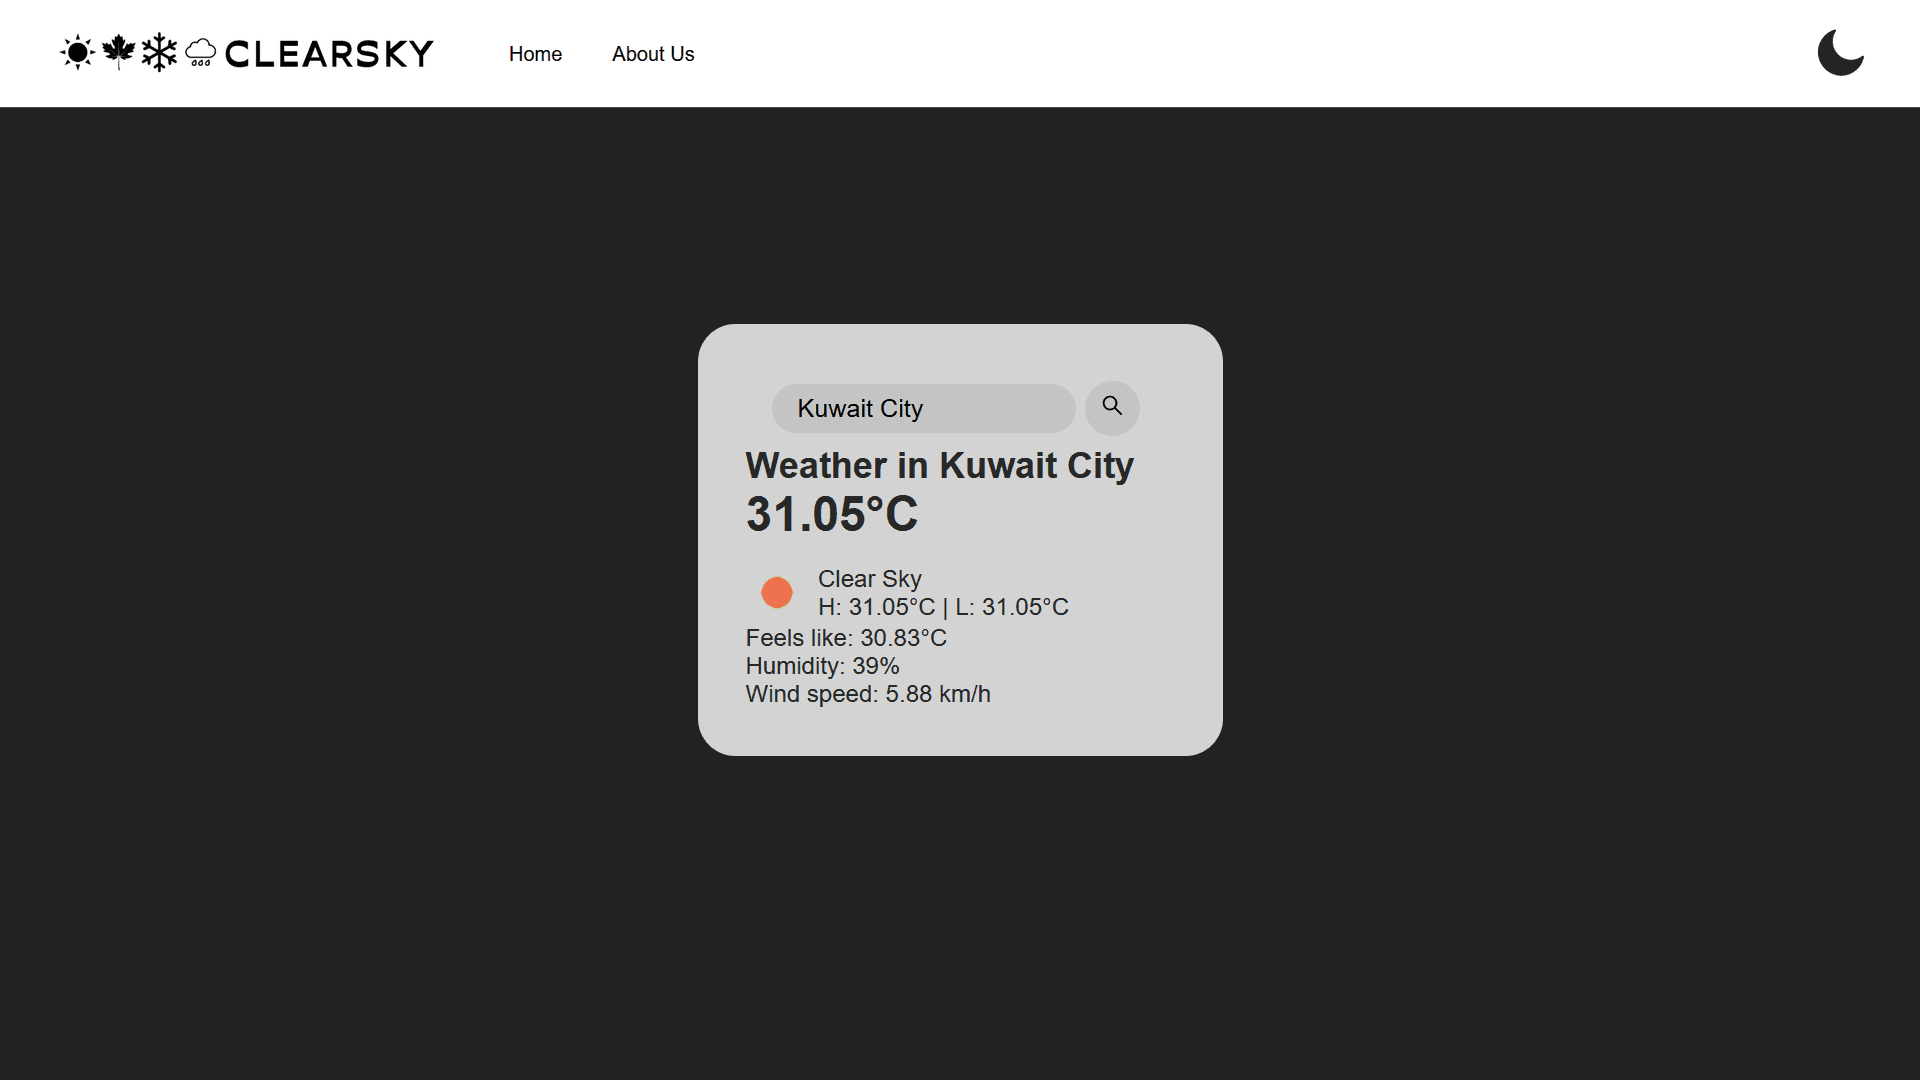Click the 31.05°C temperature reading
This screenshot has width=1920, height=1080.
831,515
